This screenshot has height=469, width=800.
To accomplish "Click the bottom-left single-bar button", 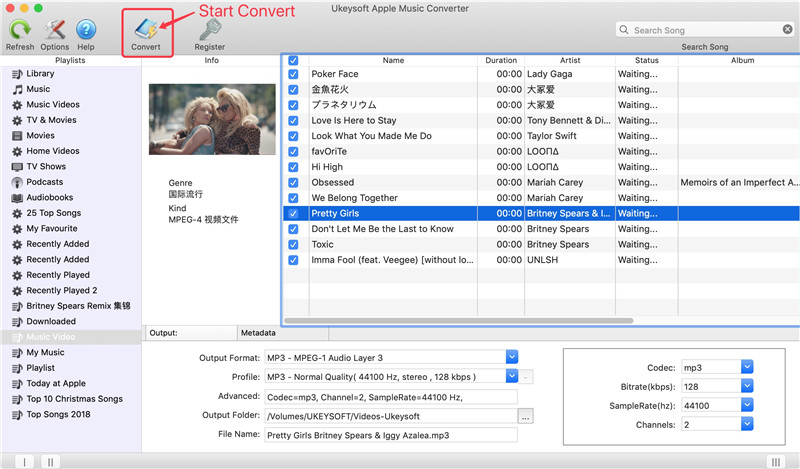I will (x=24, y=461).
